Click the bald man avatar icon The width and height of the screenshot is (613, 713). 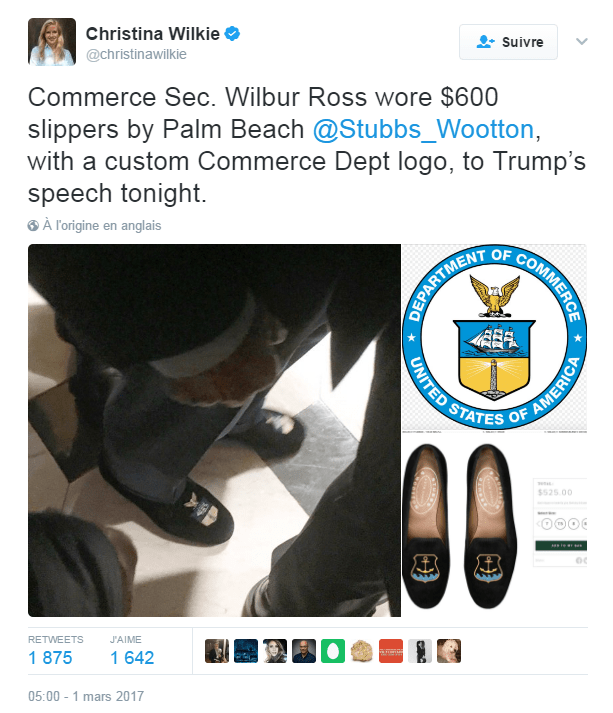(304, 651)
